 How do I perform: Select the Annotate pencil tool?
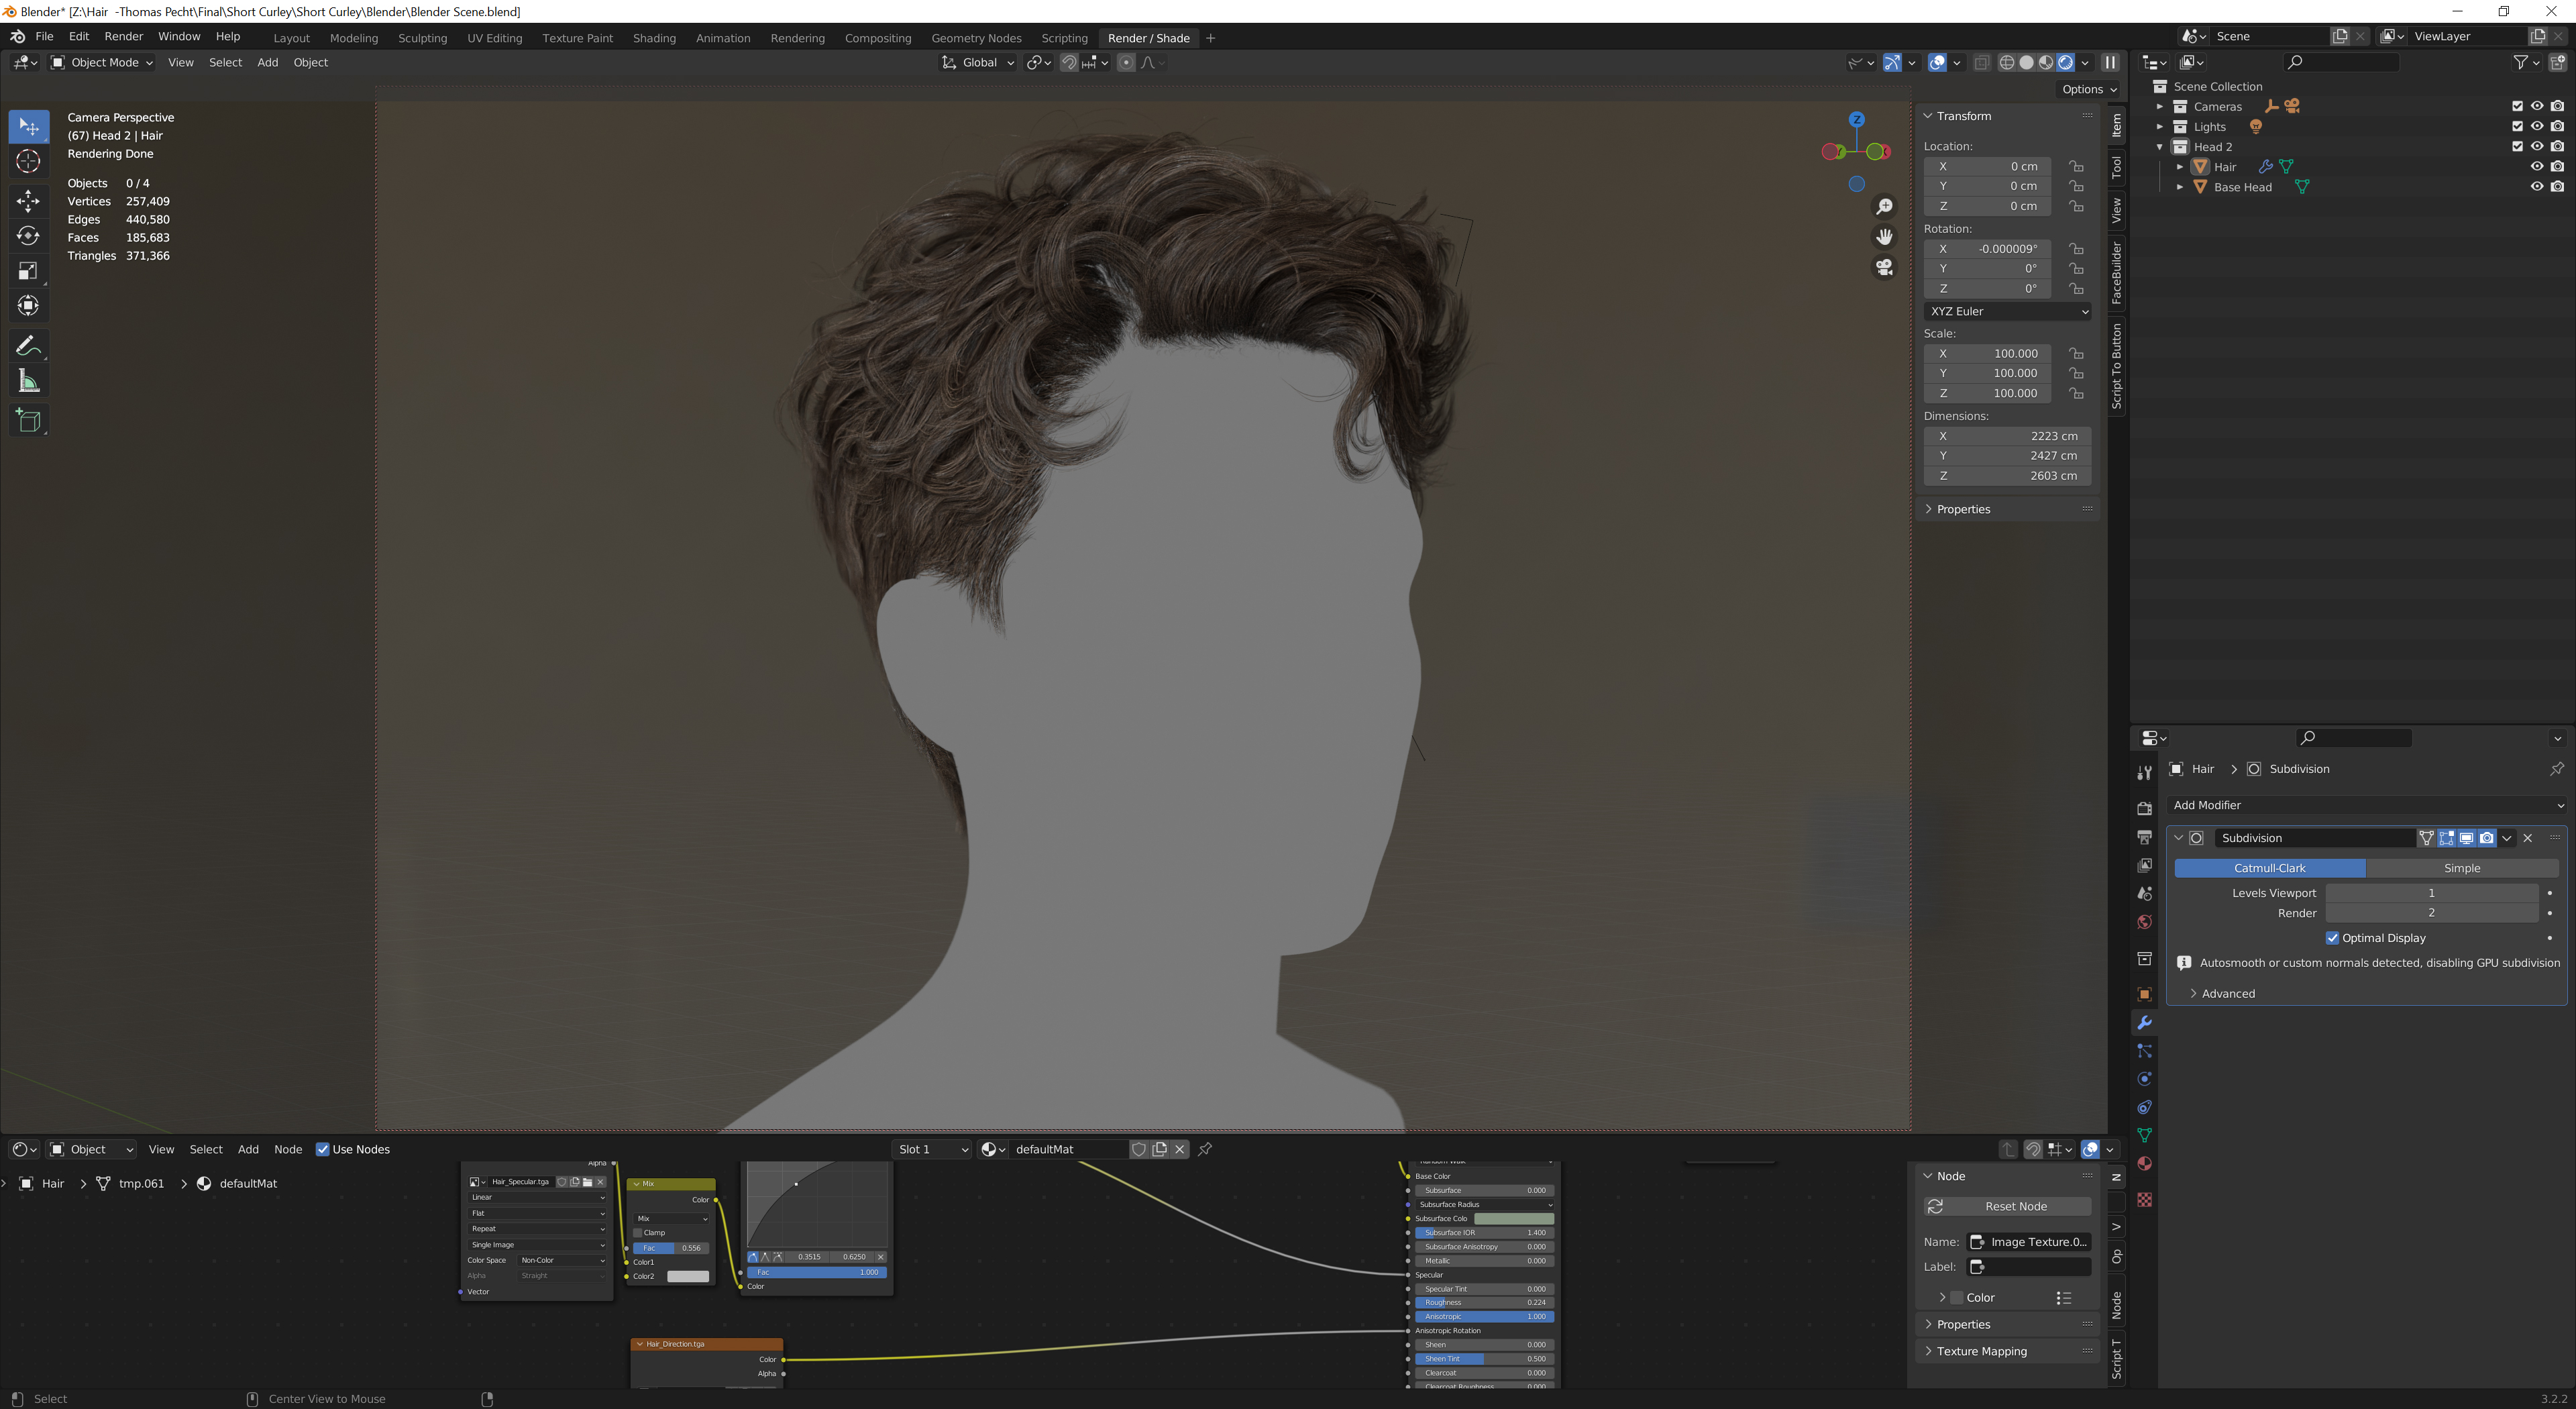tap(28, 346)
